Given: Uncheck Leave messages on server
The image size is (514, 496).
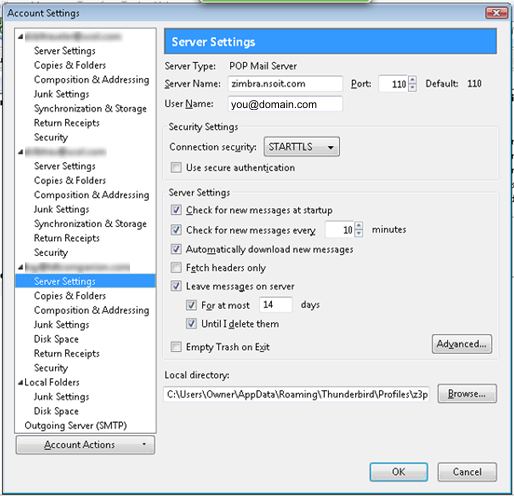Looking at the screenshot, I should tap(176, 286).
